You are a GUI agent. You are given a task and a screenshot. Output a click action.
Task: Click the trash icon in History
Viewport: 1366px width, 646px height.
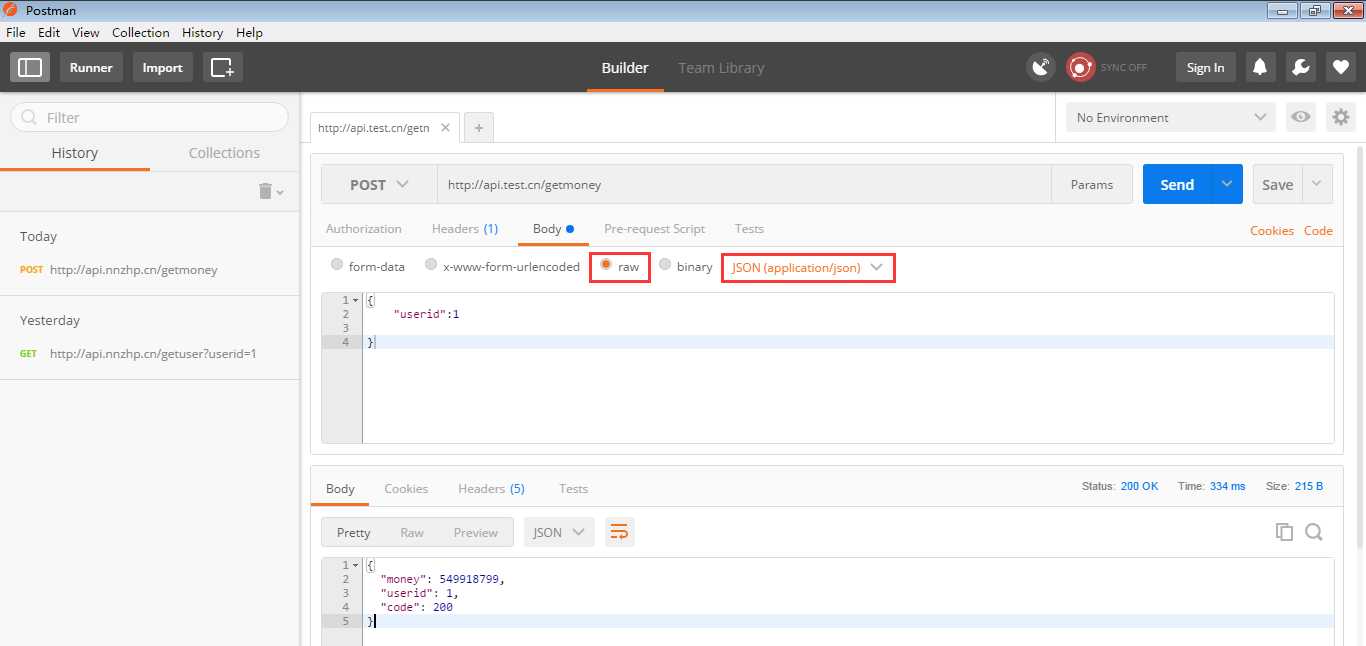click(x=266, y=191)
